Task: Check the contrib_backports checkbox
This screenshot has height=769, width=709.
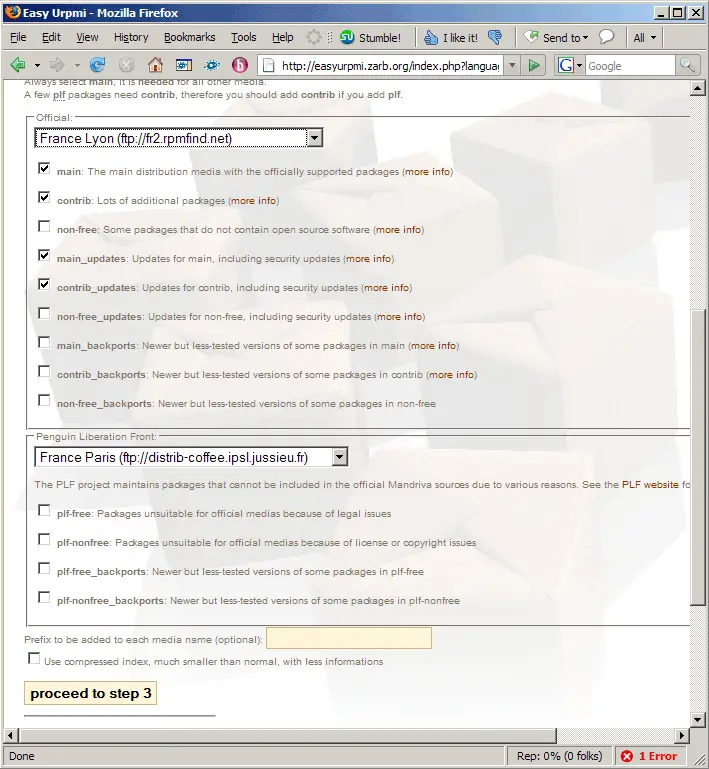Action: click(44, 371)
